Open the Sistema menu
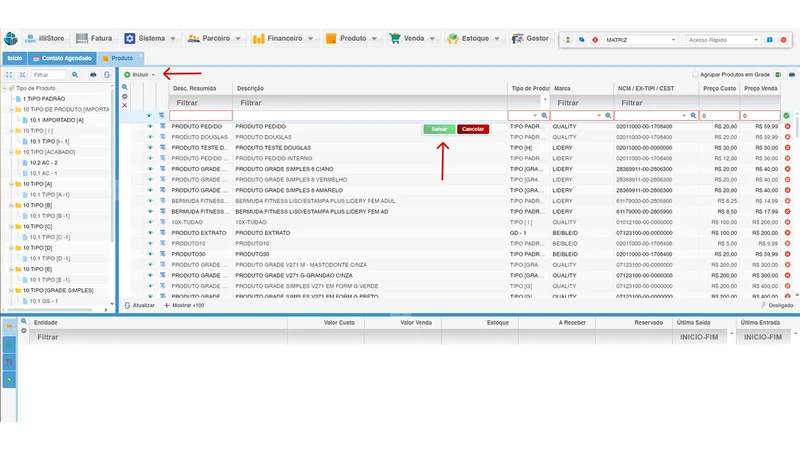 point(151,38)
